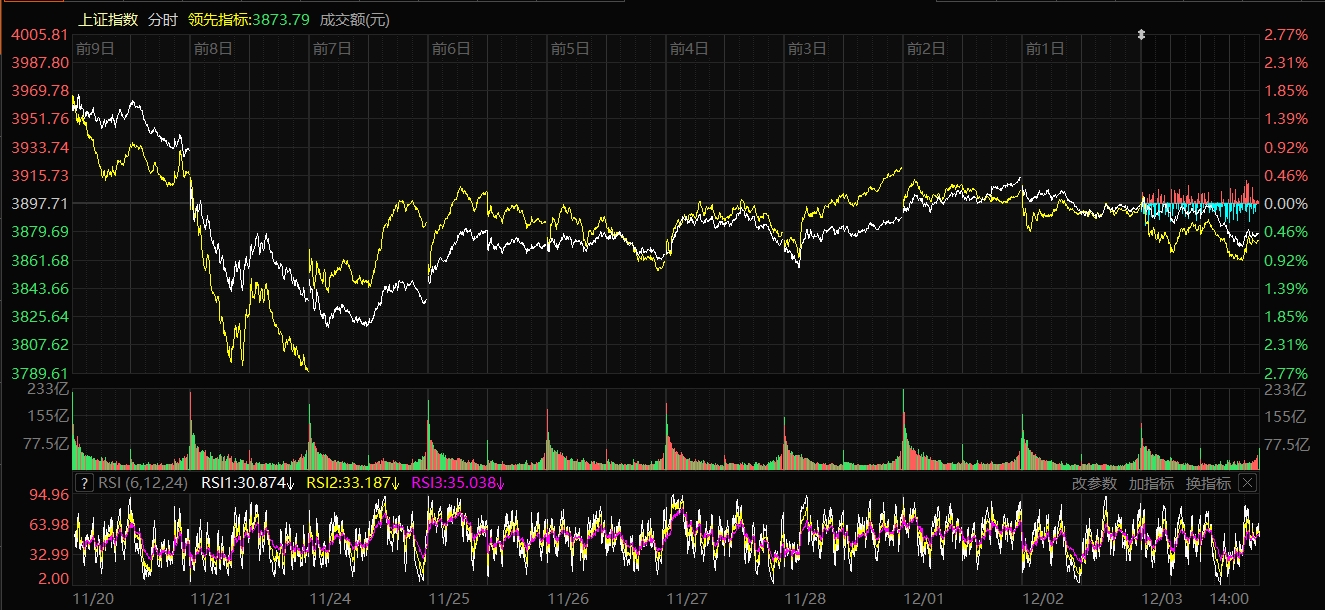This screenshot has width=1325, height=610.
Task: Click the magenta RSI3 value legend
Action: click(x=458, y=483)
